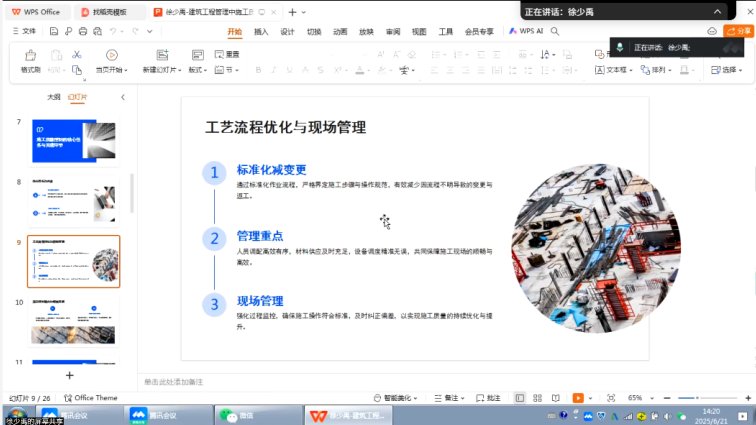Viewport: 756px width, 425px height.
Task: Switch to the Insert (插入) tab
Action: 261,32
